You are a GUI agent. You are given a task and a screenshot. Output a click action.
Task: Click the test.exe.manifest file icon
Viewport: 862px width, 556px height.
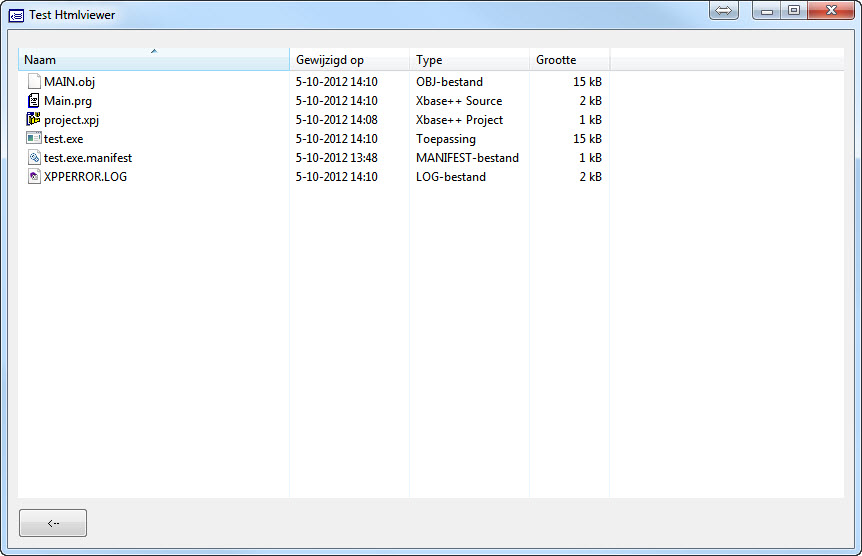point(34,158)
